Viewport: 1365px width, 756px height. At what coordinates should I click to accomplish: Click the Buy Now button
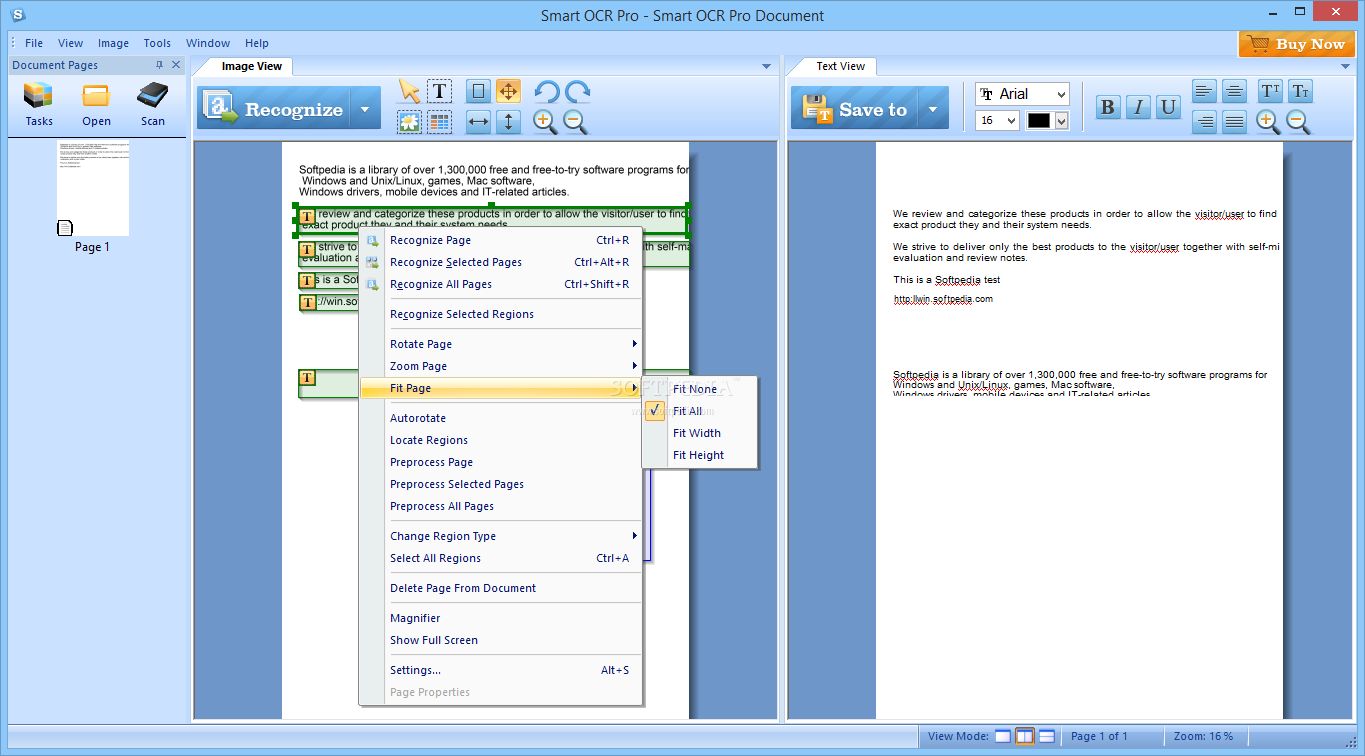1297,44
